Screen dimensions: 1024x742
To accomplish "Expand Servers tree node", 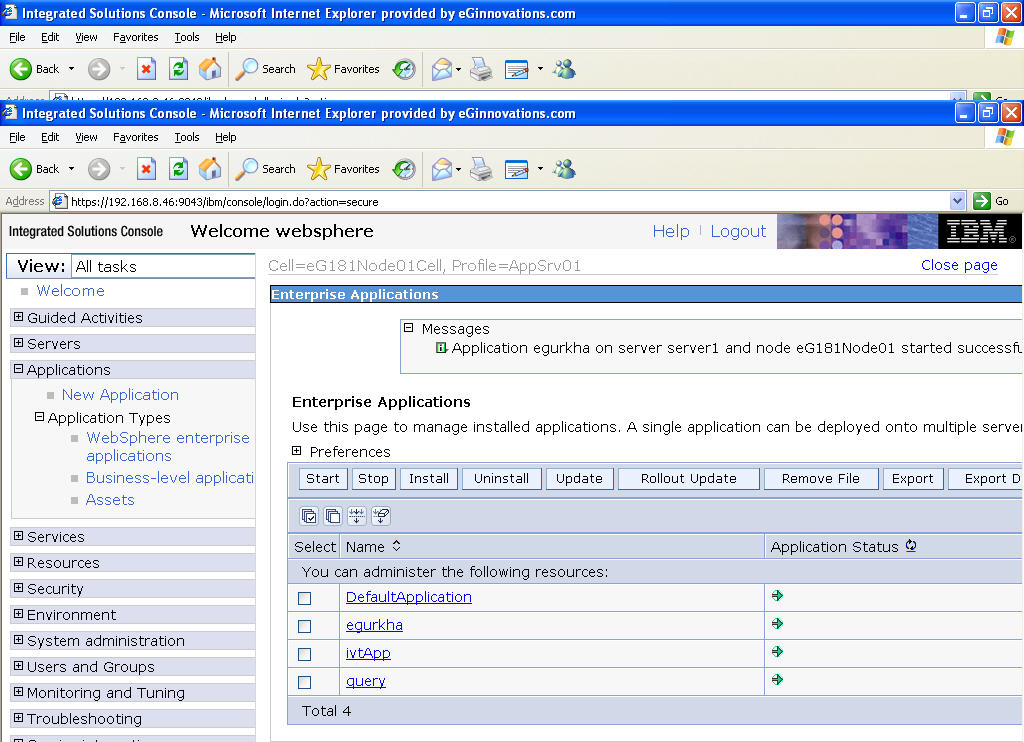I will pyautogui.click(x=18, y=343).
